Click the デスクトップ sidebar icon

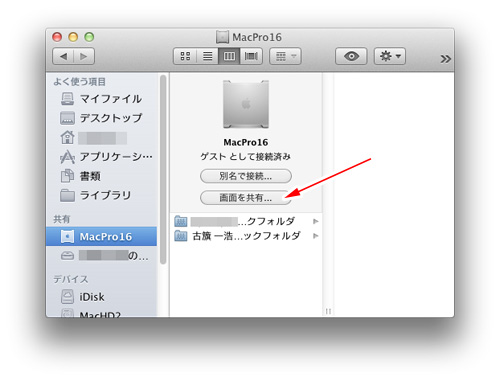[x=67, y=118]
